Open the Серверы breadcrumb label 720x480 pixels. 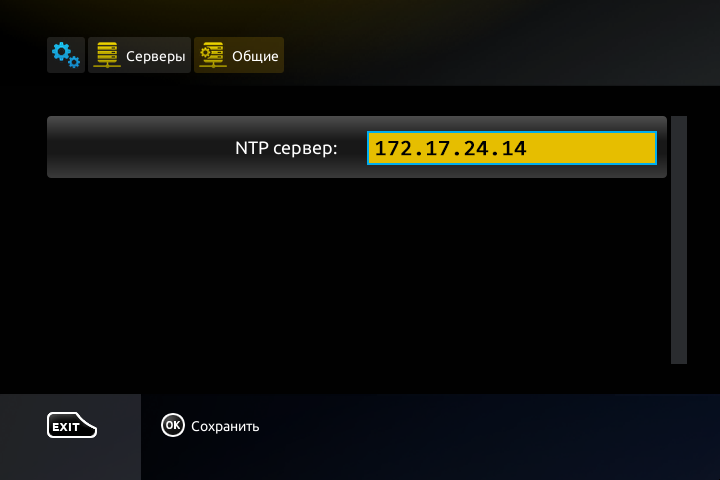[x=156, y=56]
